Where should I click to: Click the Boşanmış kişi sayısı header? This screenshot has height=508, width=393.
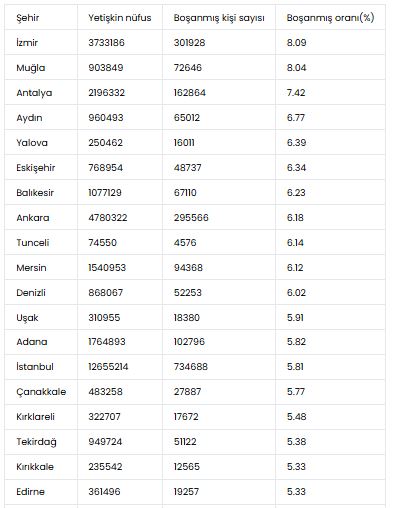[x=219, y=18]
